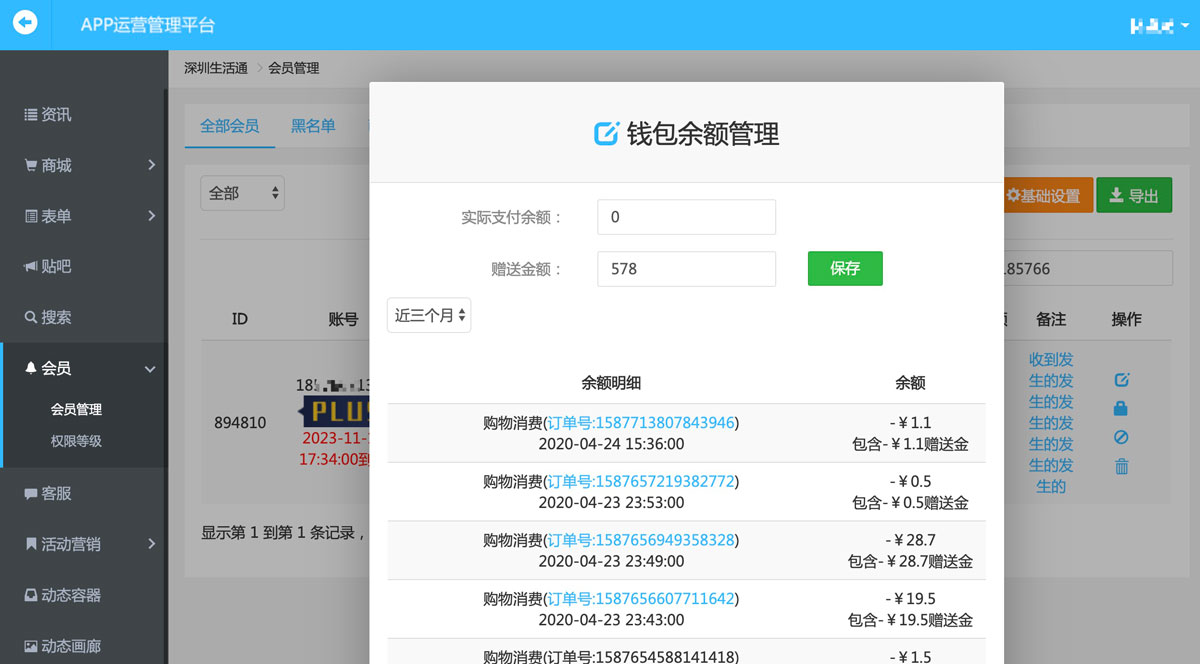Collapse the 会员 sidebar section
Screen dimensions: 1200x664
[150, 369]
